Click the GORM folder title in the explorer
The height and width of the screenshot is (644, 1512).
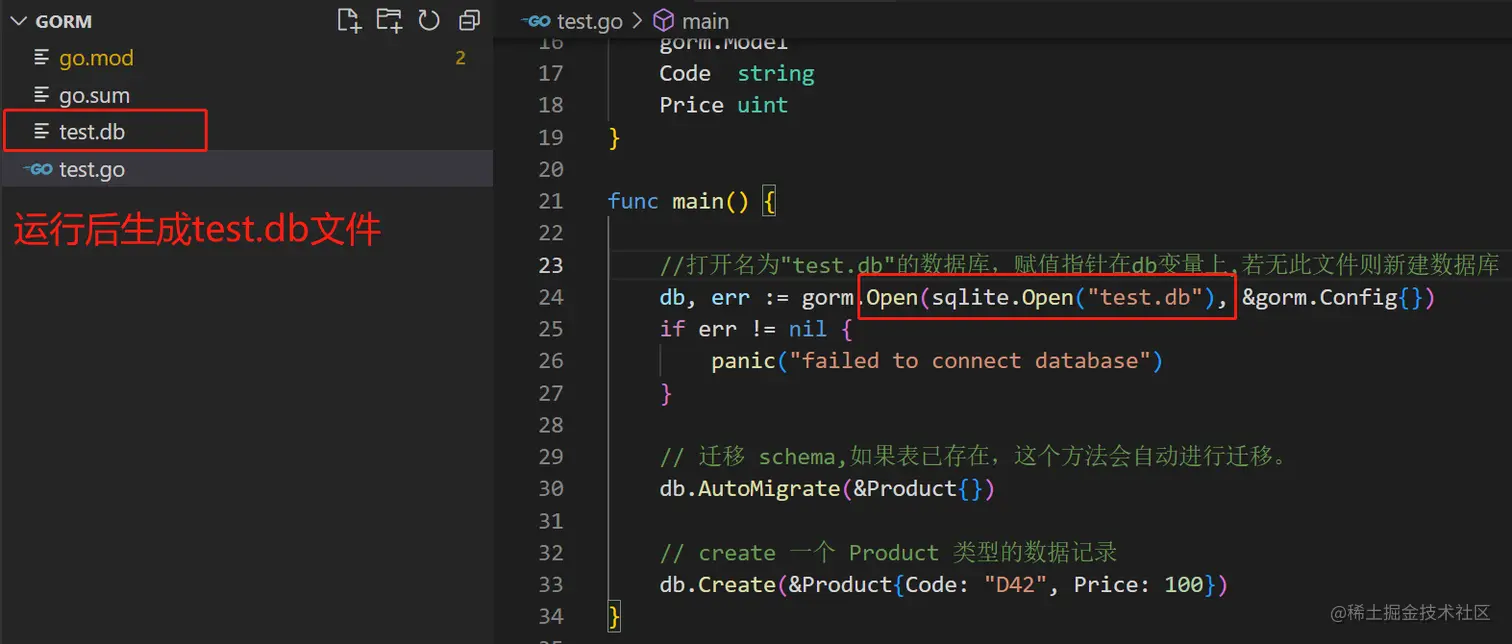tap(64, 21)
